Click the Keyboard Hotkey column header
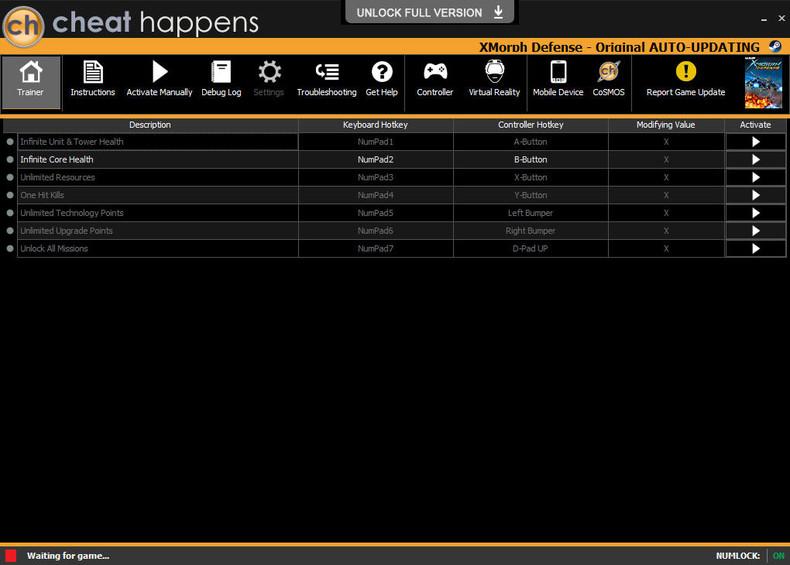This screenshot has width=790, height=565. (375, 125)
